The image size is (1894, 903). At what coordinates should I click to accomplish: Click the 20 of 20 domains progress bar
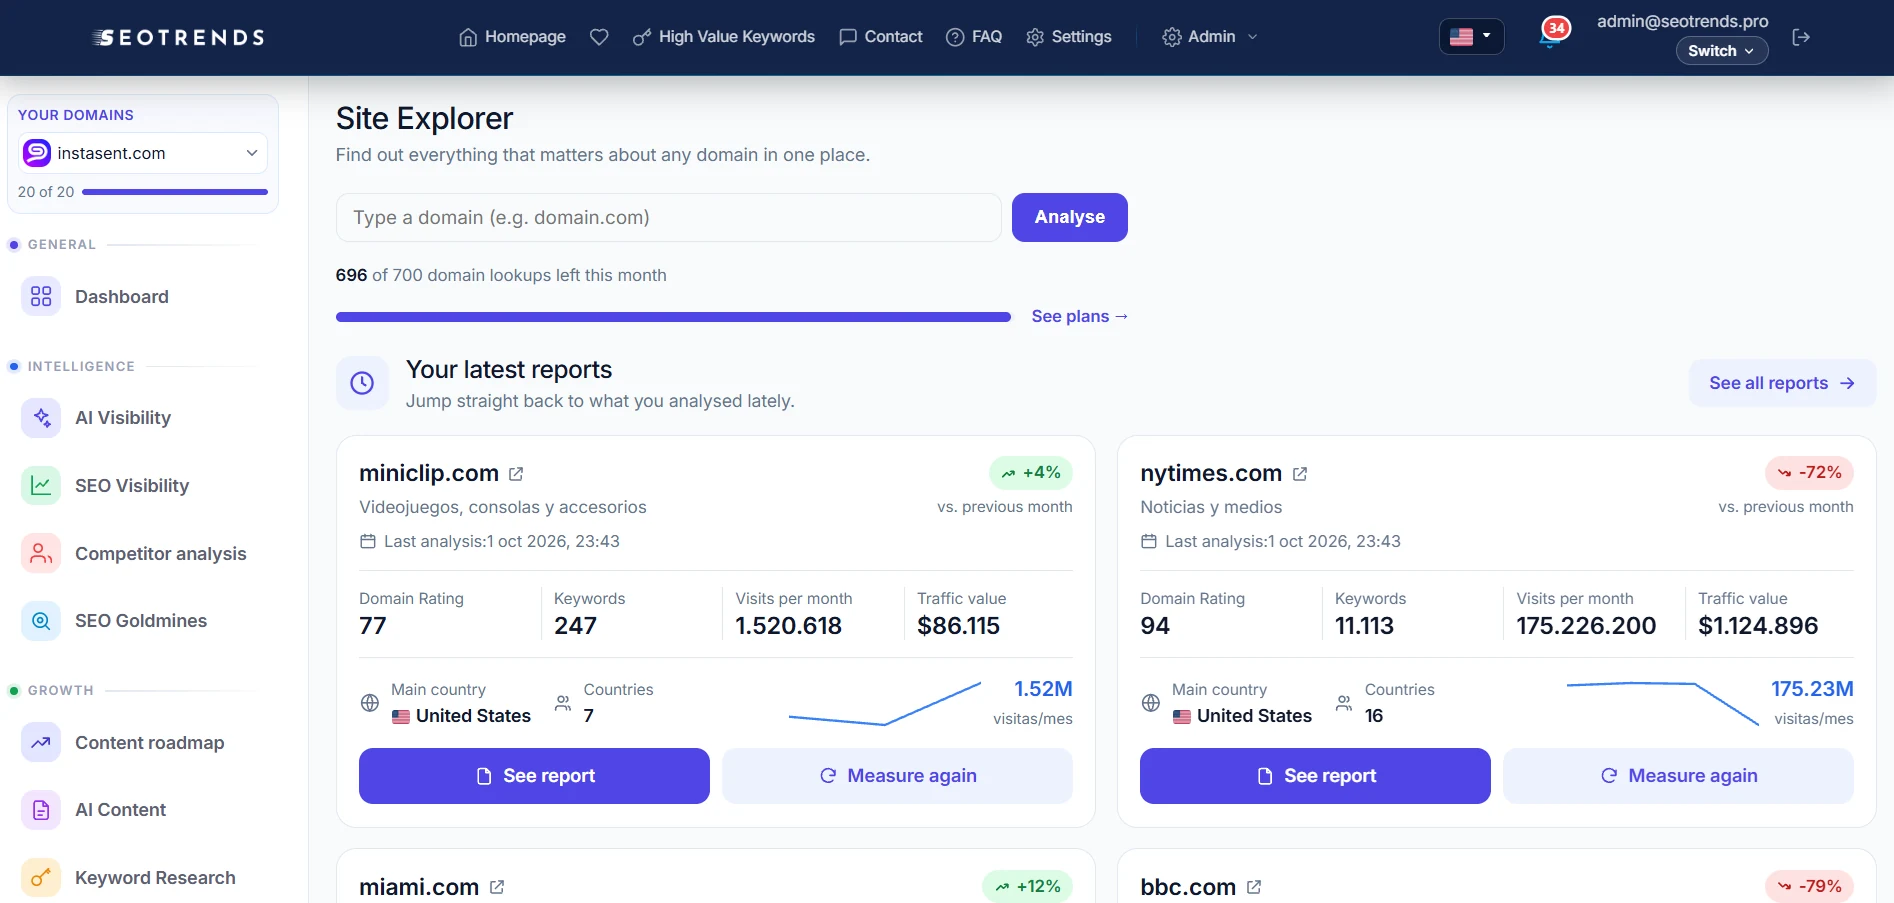(175, 192)
